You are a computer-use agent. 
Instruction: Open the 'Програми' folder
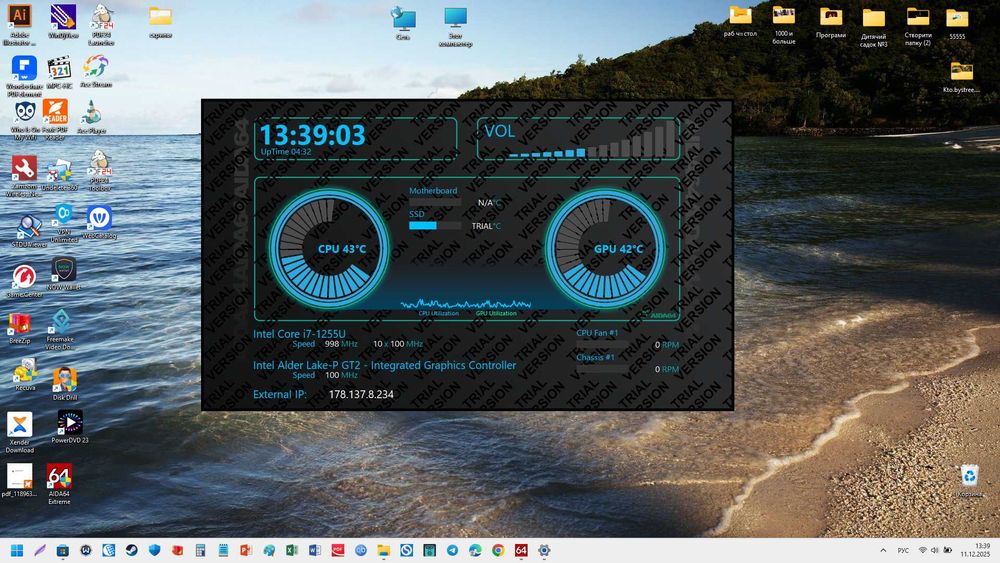[x=830, y=23]
